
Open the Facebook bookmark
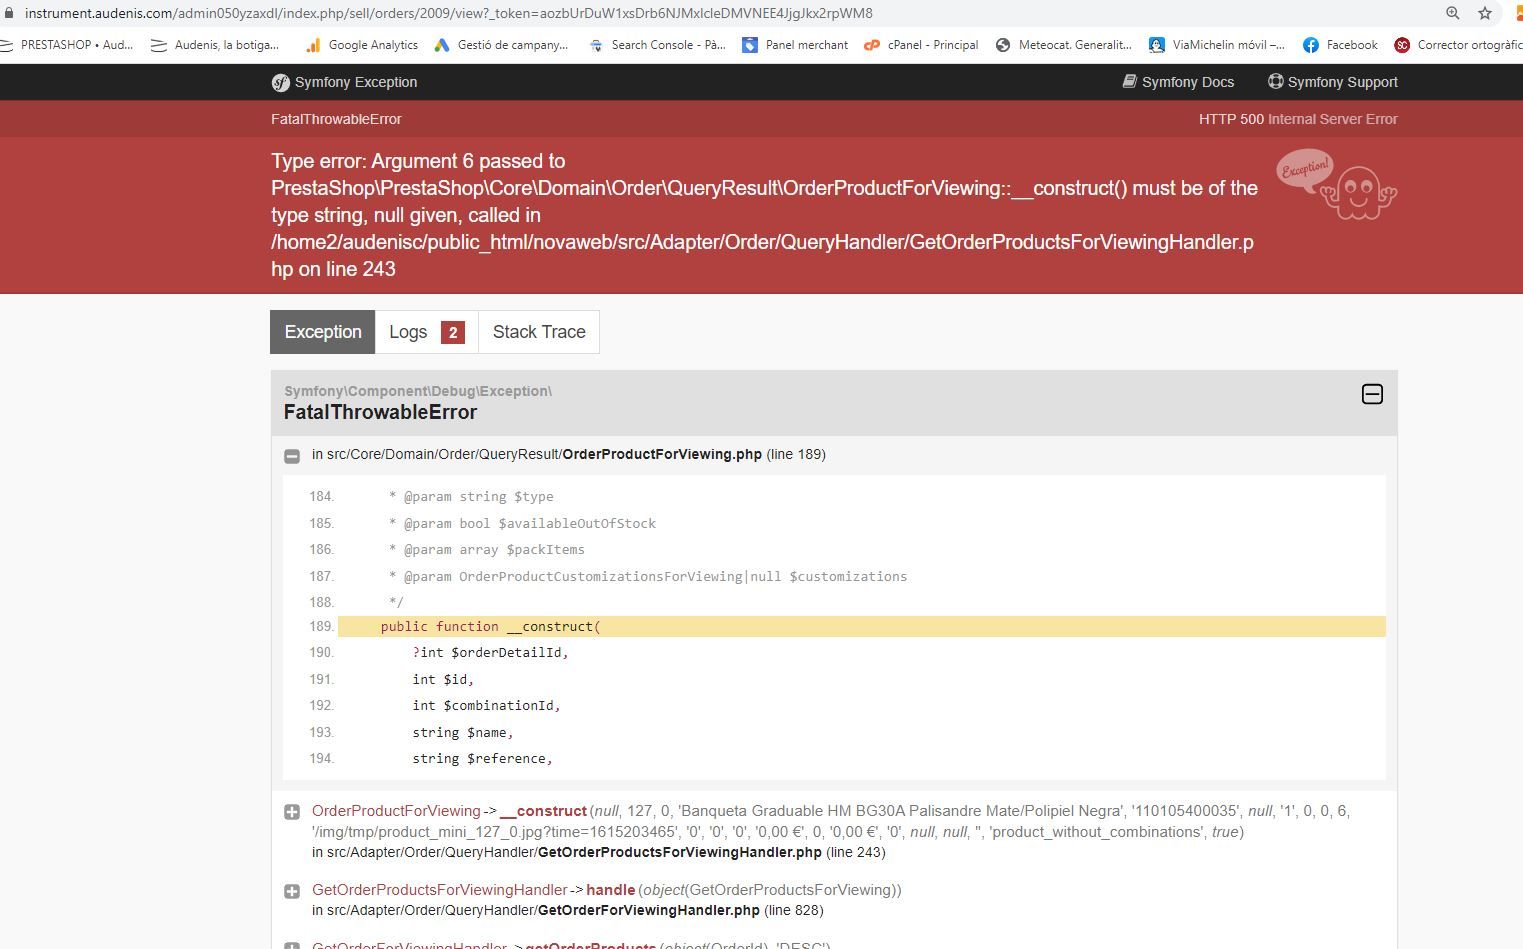pyautogui.click(x=1340, y=45)
